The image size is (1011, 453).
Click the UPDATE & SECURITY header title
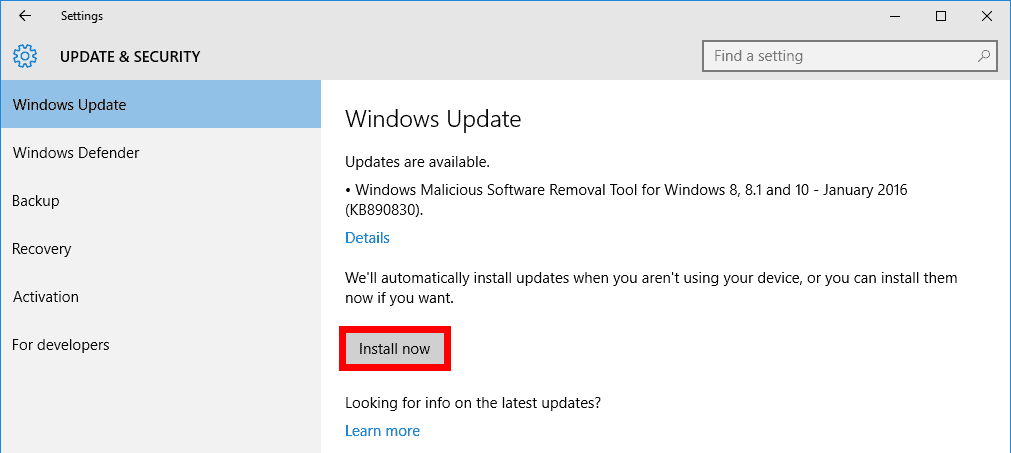coord(130,57)
